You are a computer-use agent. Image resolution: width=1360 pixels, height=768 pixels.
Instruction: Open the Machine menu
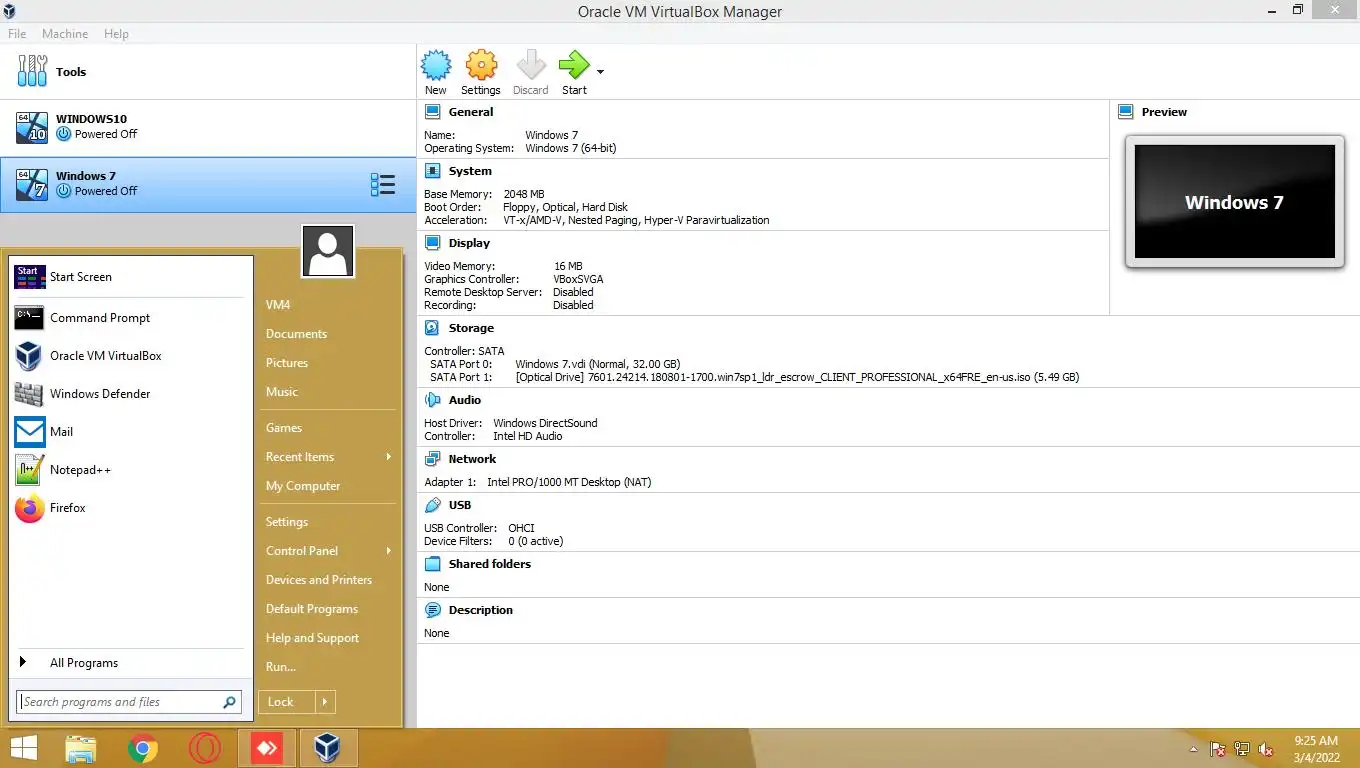(x=65, y=34)
